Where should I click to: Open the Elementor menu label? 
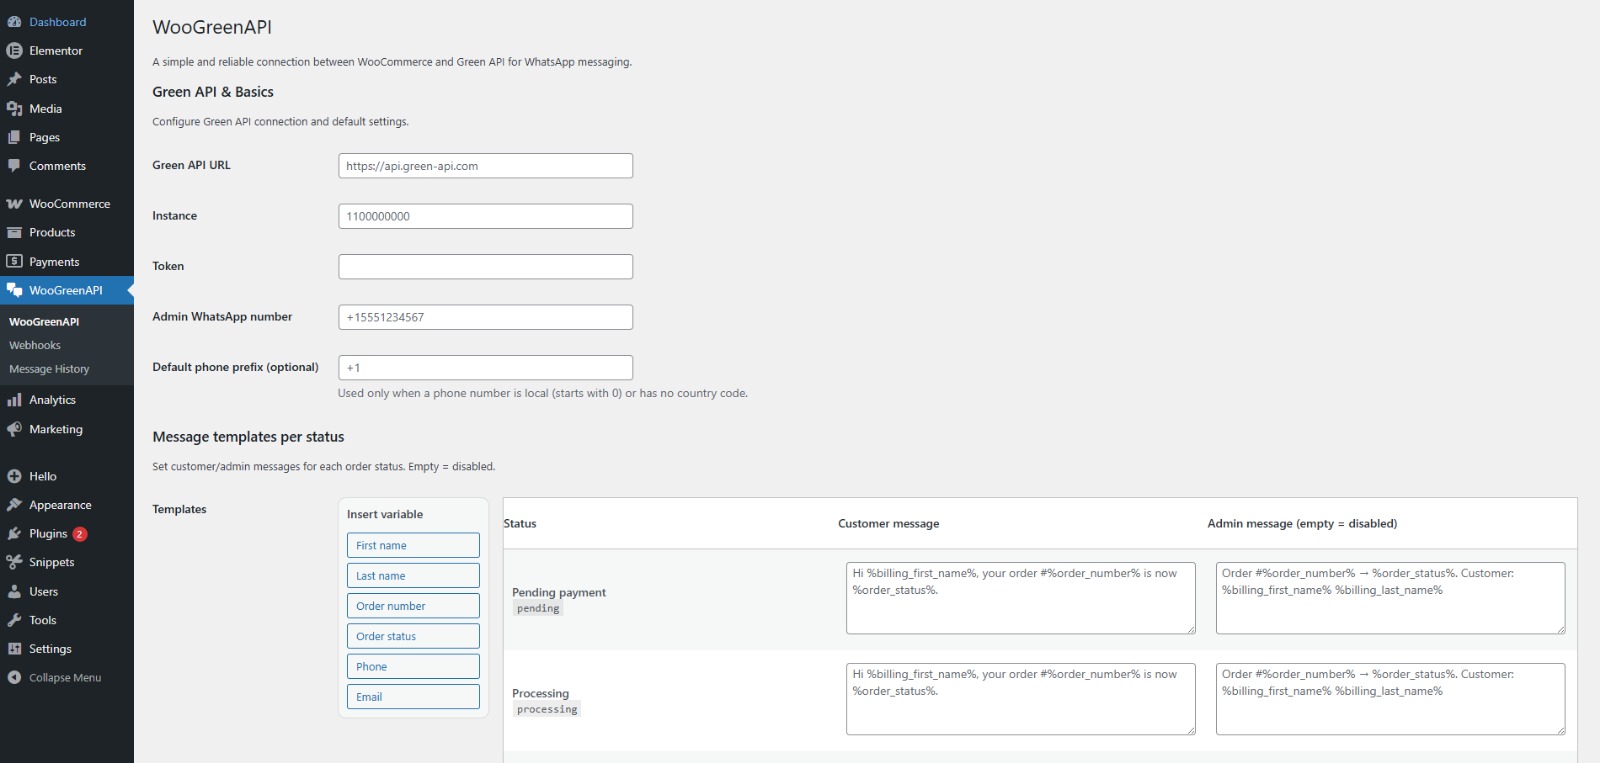(x=56, y=51)
